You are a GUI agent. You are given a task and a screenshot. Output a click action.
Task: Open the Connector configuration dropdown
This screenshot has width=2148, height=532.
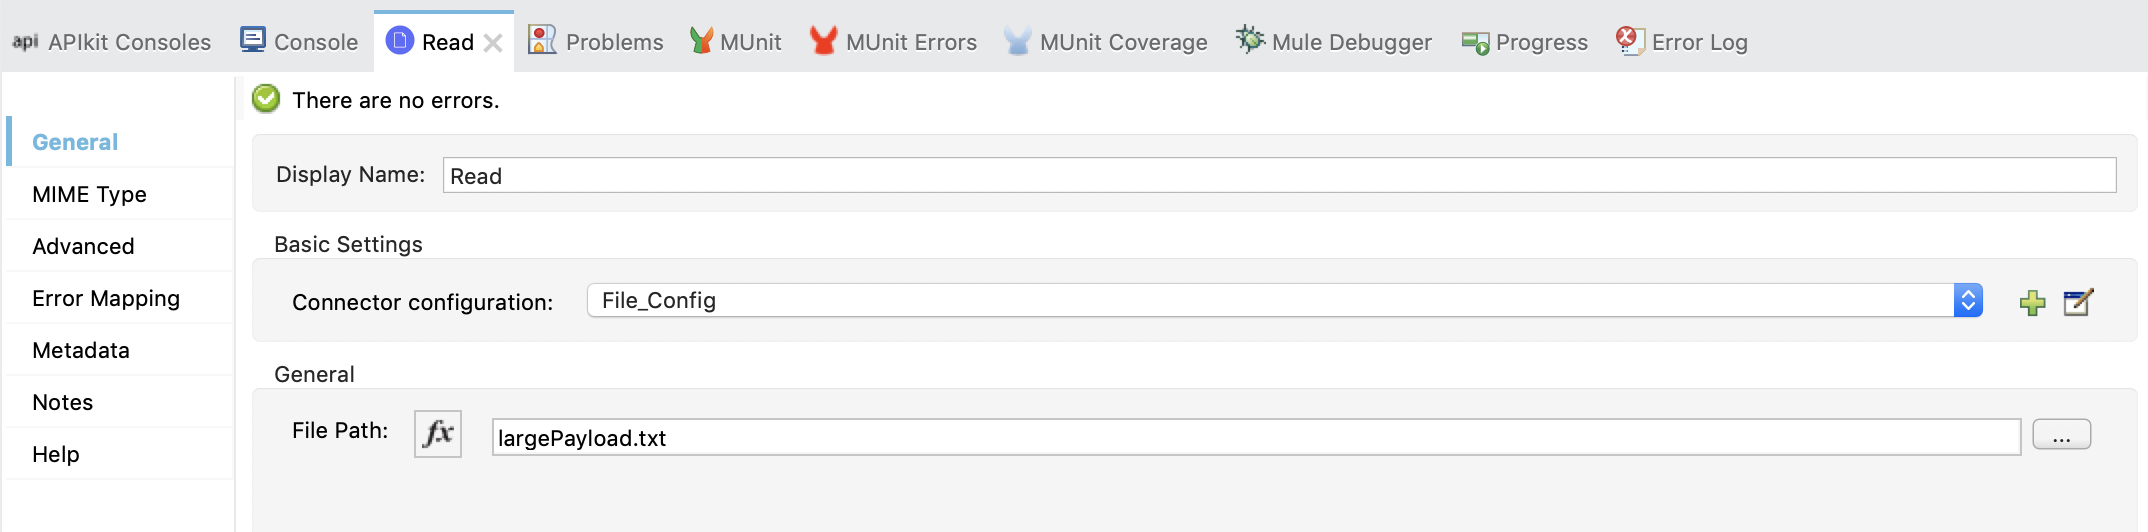[1967, 301]
